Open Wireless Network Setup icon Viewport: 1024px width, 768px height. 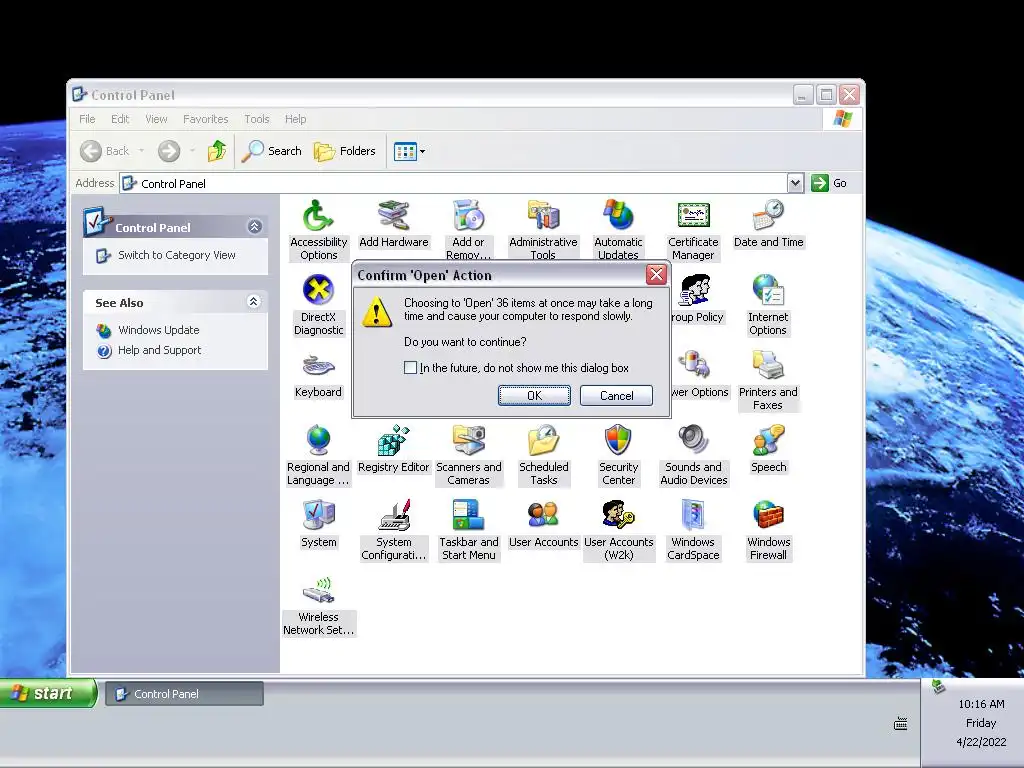pos(318,605)
